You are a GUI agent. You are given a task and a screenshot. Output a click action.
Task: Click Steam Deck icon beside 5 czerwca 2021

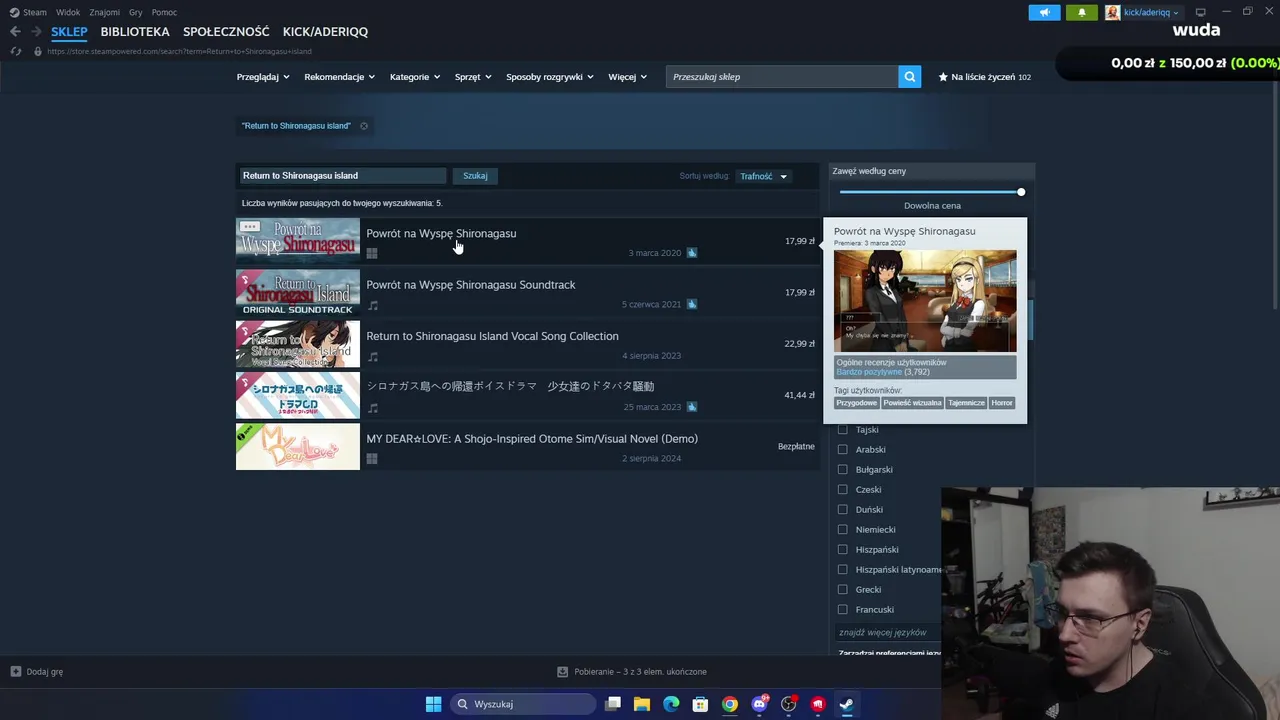(692, 304)
